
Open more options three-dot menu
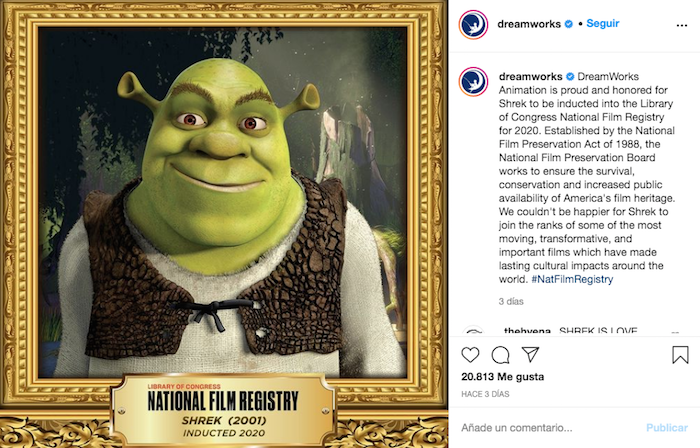(682, 25)
